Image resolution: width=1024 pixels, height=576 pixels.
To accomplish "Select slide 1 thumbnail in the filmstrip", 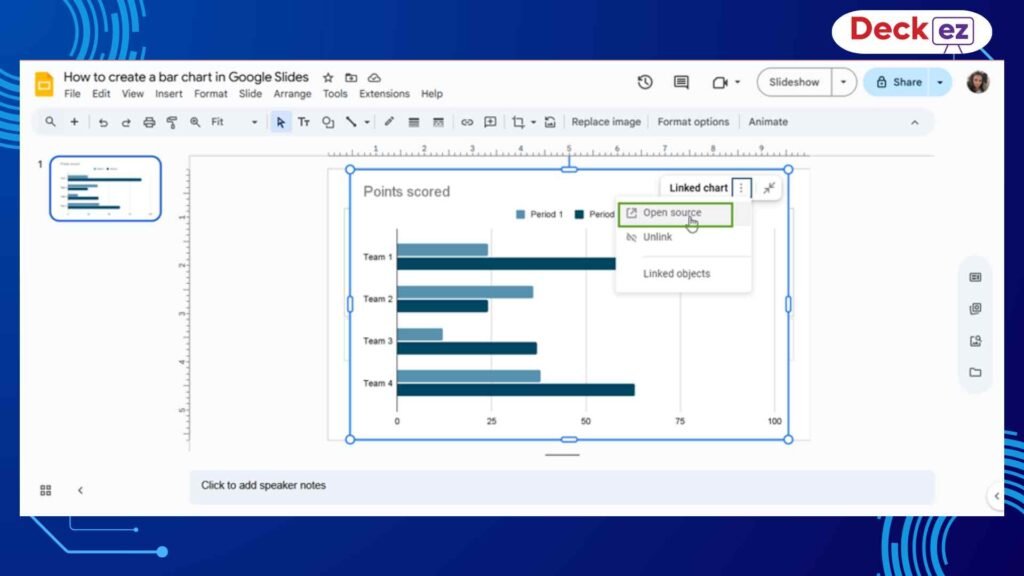I will pyautogui.click(x=104, y=188).
